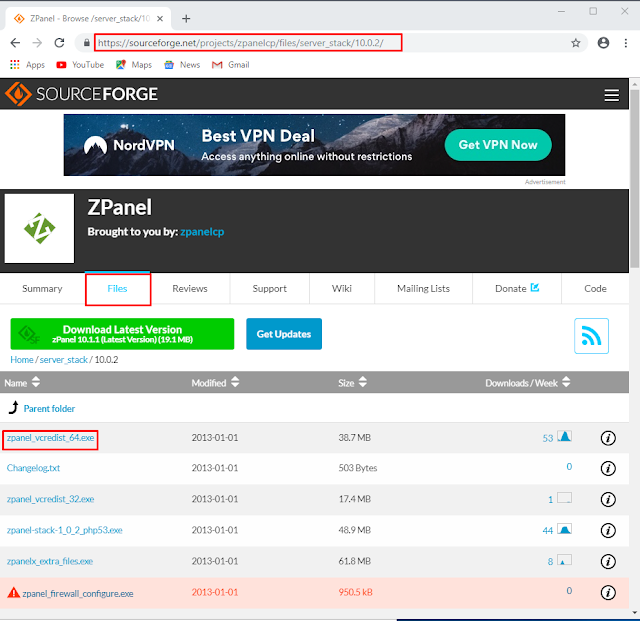Click the page vertical scrollbar thumb
Image resolution: width=640 pixels, height=621 pixels.
pyautogui.click(x=634, y=179)
